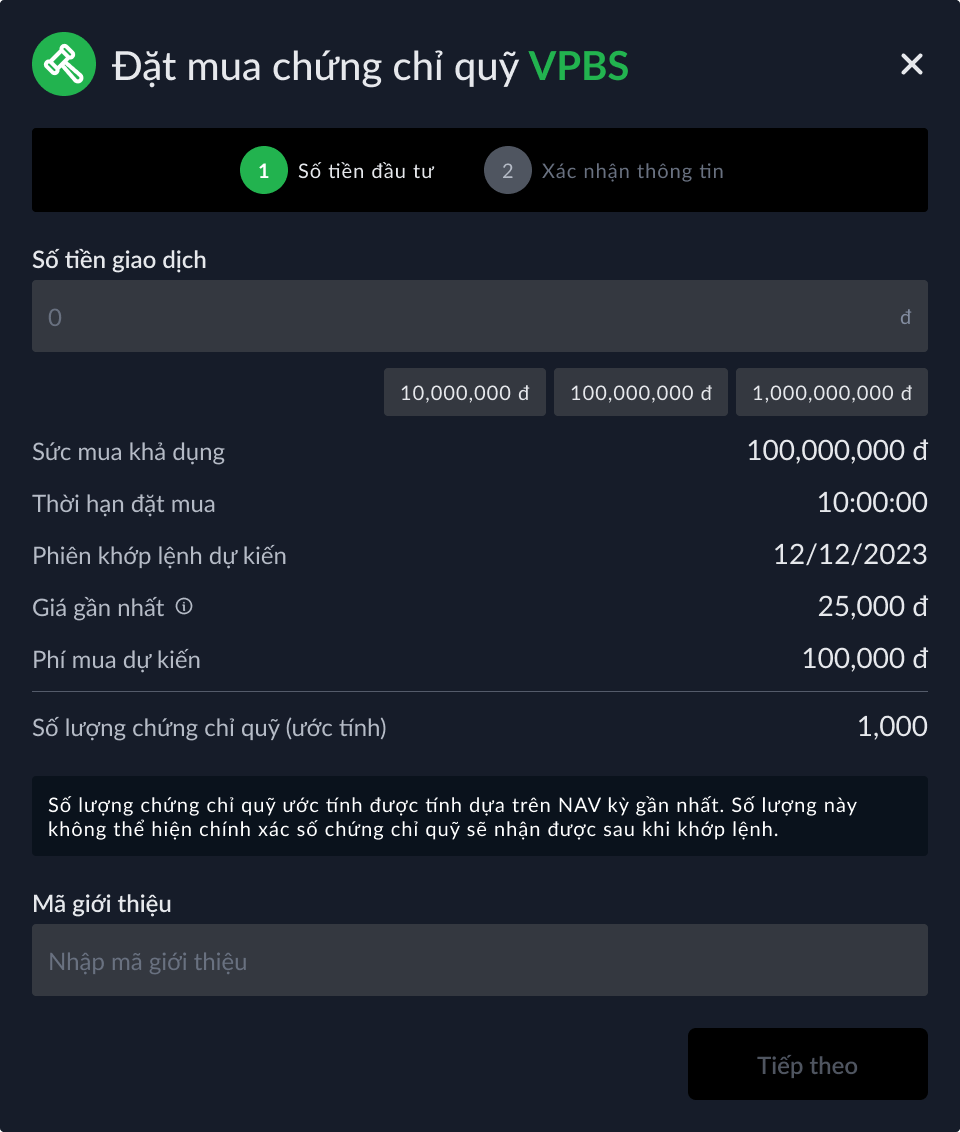Pick the 100,000,000 đ quick amount button
The height and width of the screenshot is (1132, 960).
coord(641,393)
